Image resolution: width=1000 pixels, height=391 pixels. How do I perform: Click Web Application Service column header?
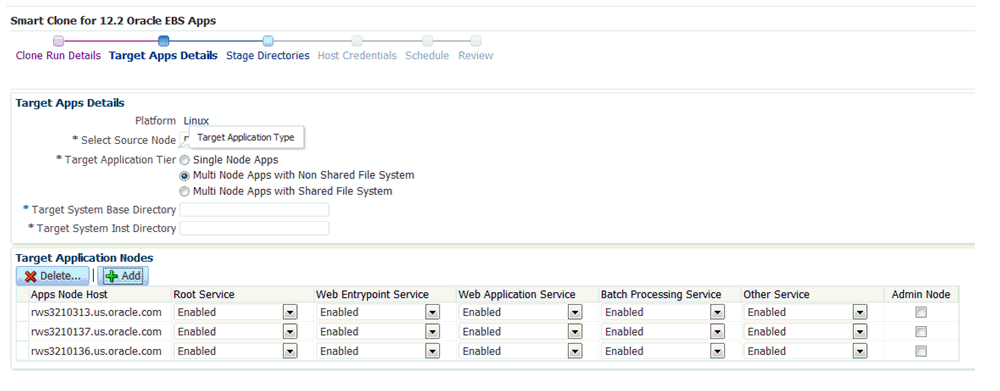517,295
